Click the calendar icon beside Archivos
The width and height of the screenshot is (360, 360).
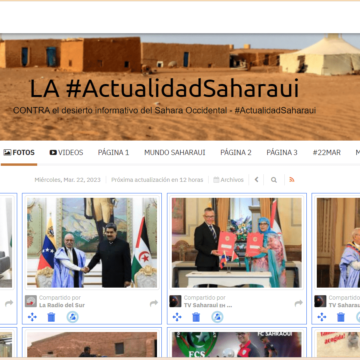(216, 180)
